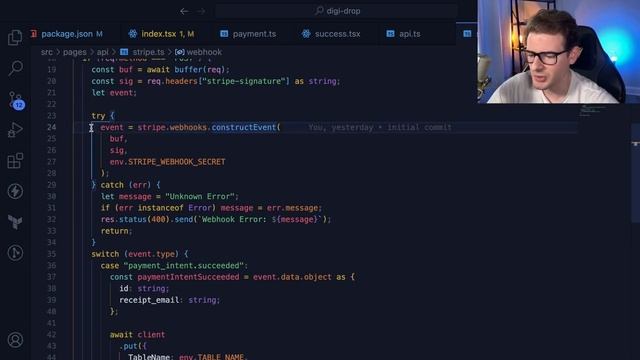Click the minimap code preview
Viewport: 640px width, 360px height.
pos(593,111)
